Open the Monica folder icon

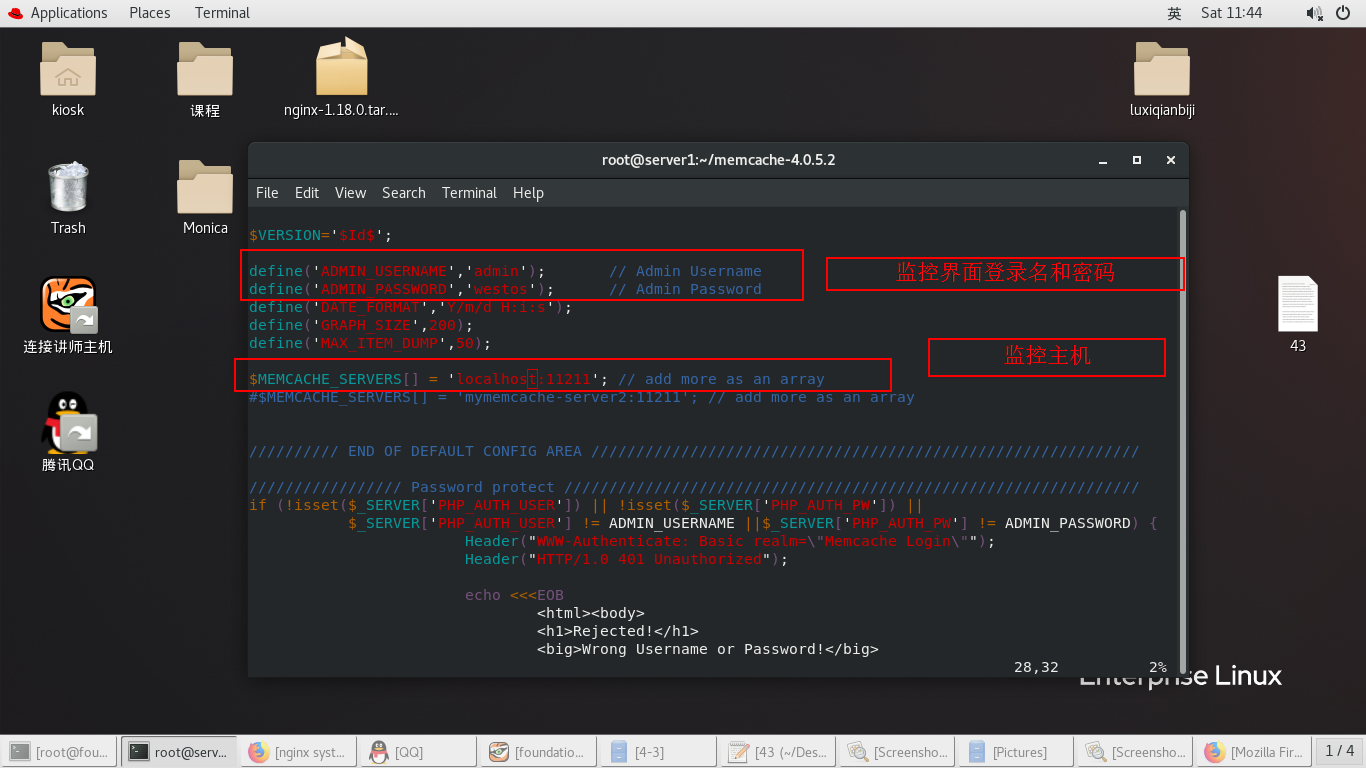205,187
